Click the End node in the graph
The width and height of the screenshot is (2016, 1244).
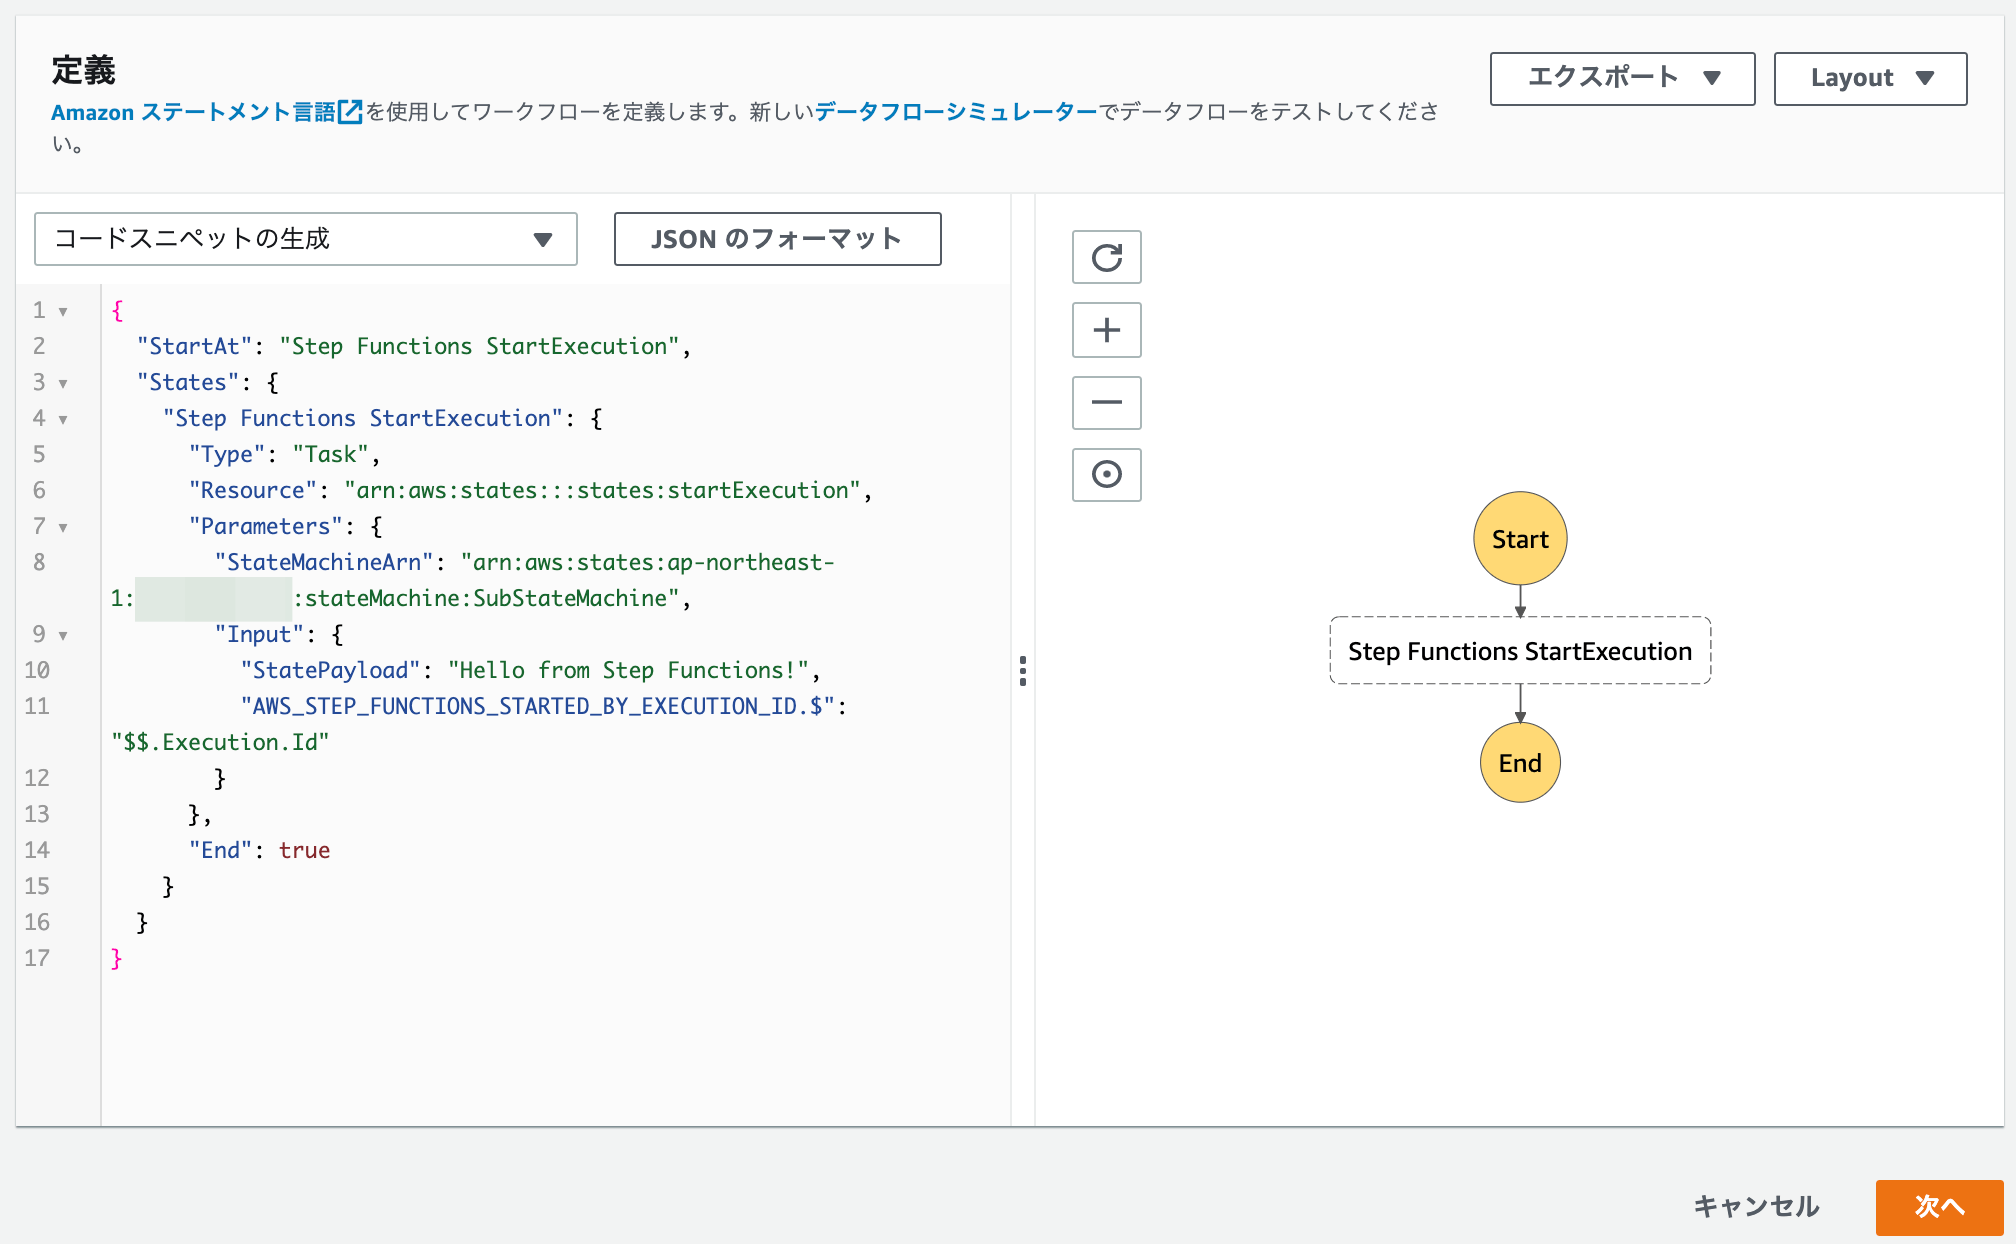pyautogui.click(x=1520, y=762)
